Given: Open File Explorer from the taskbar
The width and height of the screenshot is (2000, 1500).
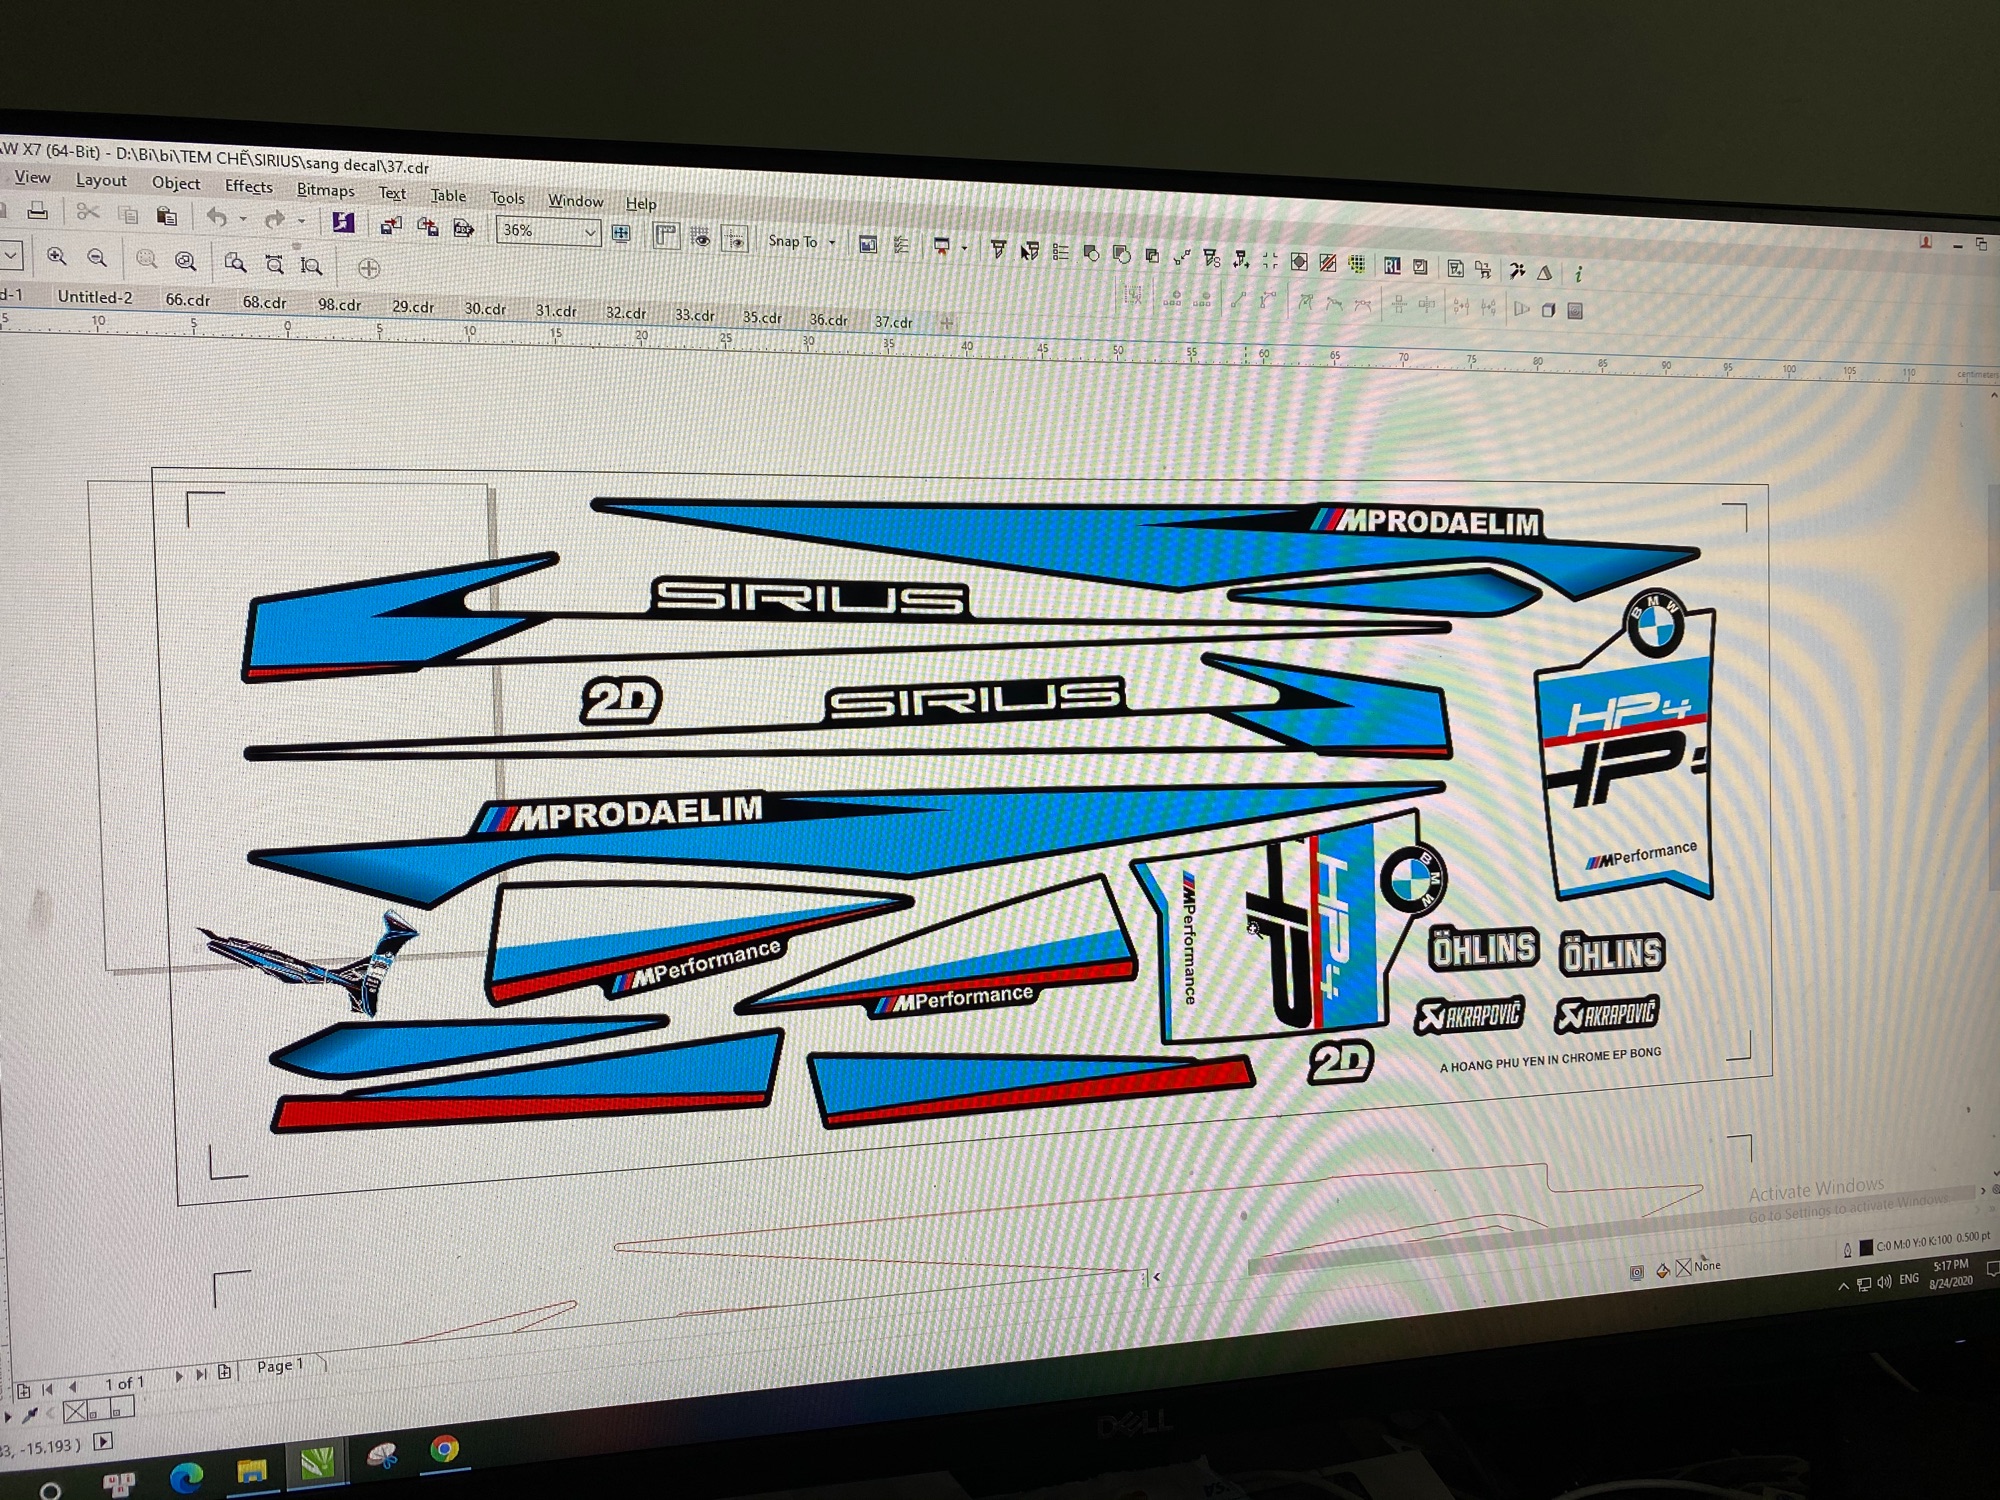Looking at the screenshot, I should tap(252, 1471).
